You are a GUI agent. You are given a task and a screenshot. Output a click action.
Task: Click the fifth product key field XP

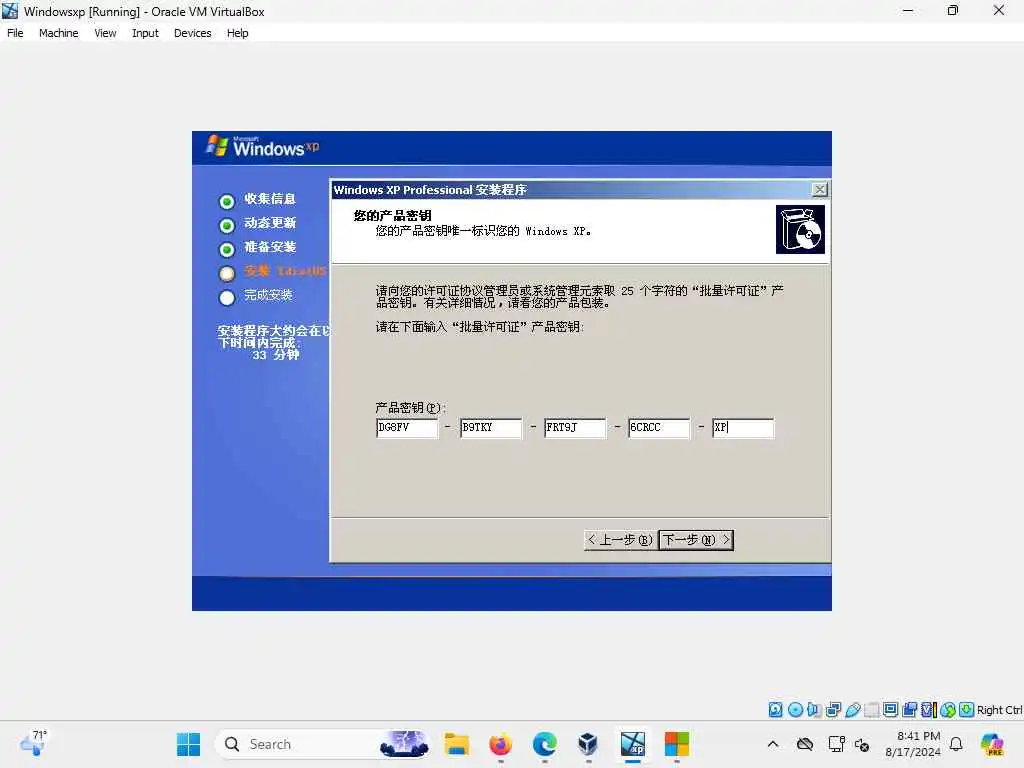pyautogui.click(x=743, y=428)
